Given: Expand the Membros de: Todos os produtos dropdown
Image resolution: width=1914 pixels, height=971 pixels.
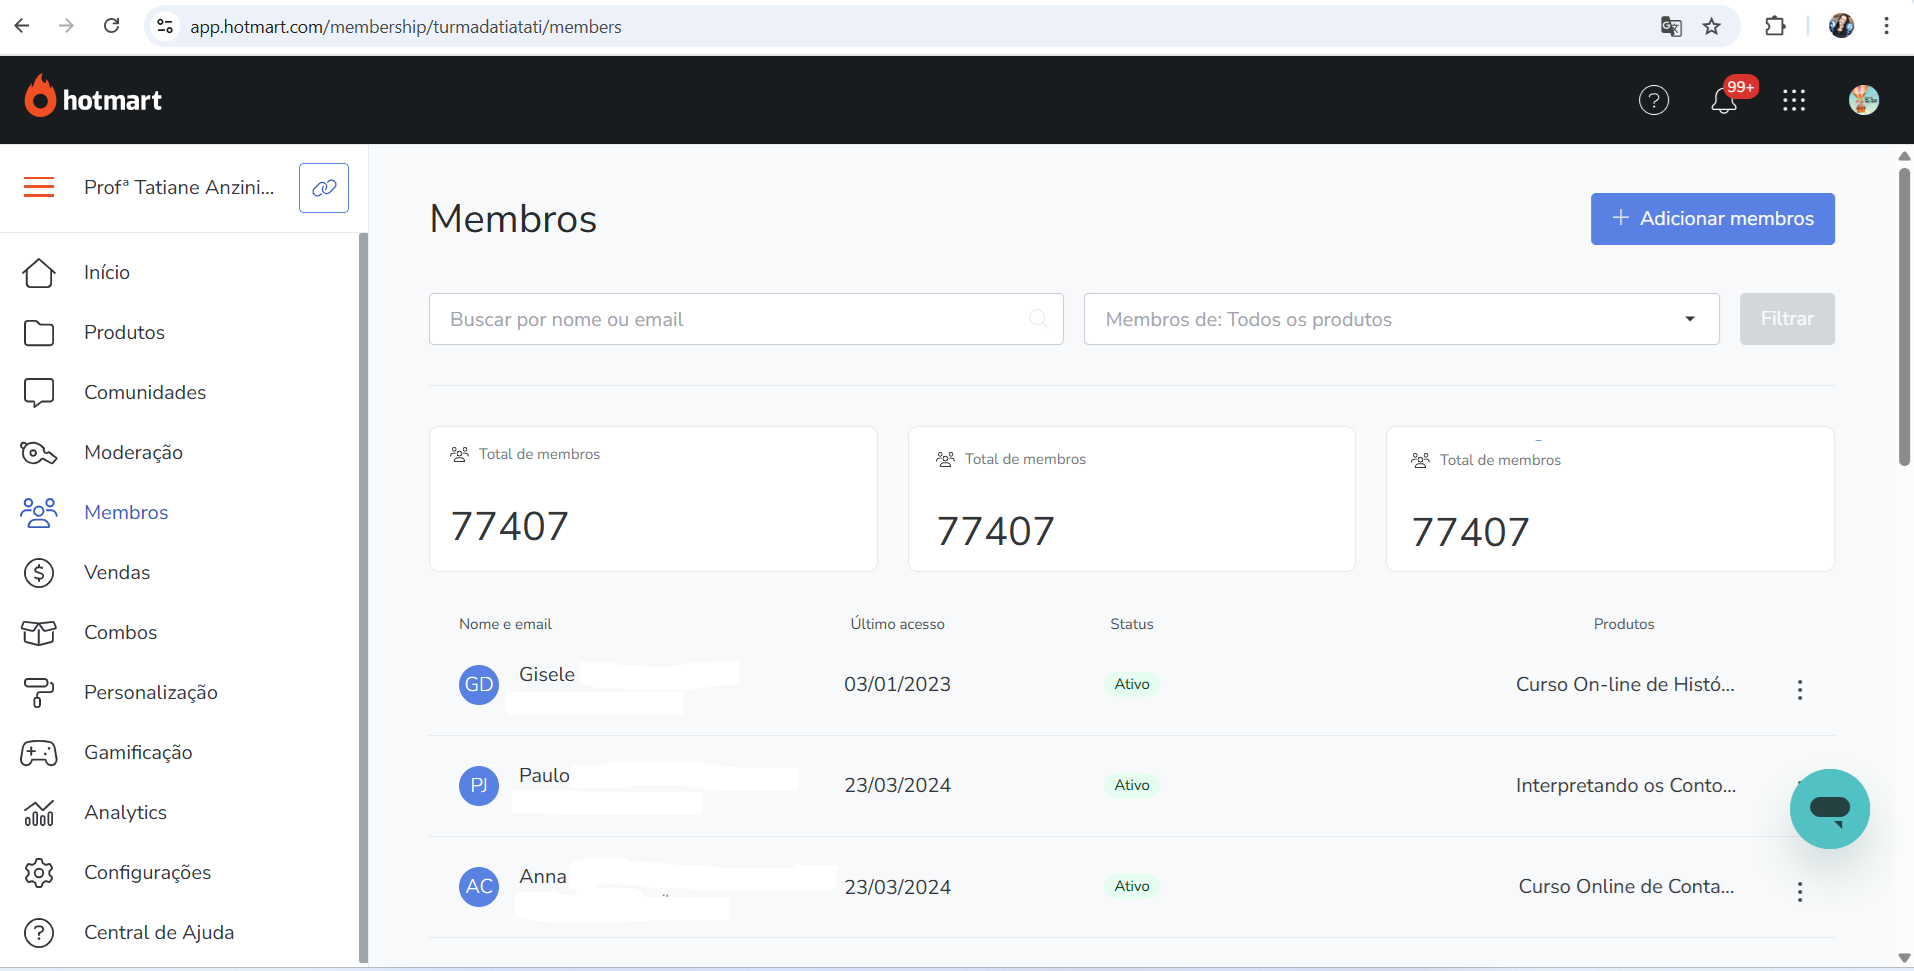Looking at the screenshot, I should [x=1401, y=319].
